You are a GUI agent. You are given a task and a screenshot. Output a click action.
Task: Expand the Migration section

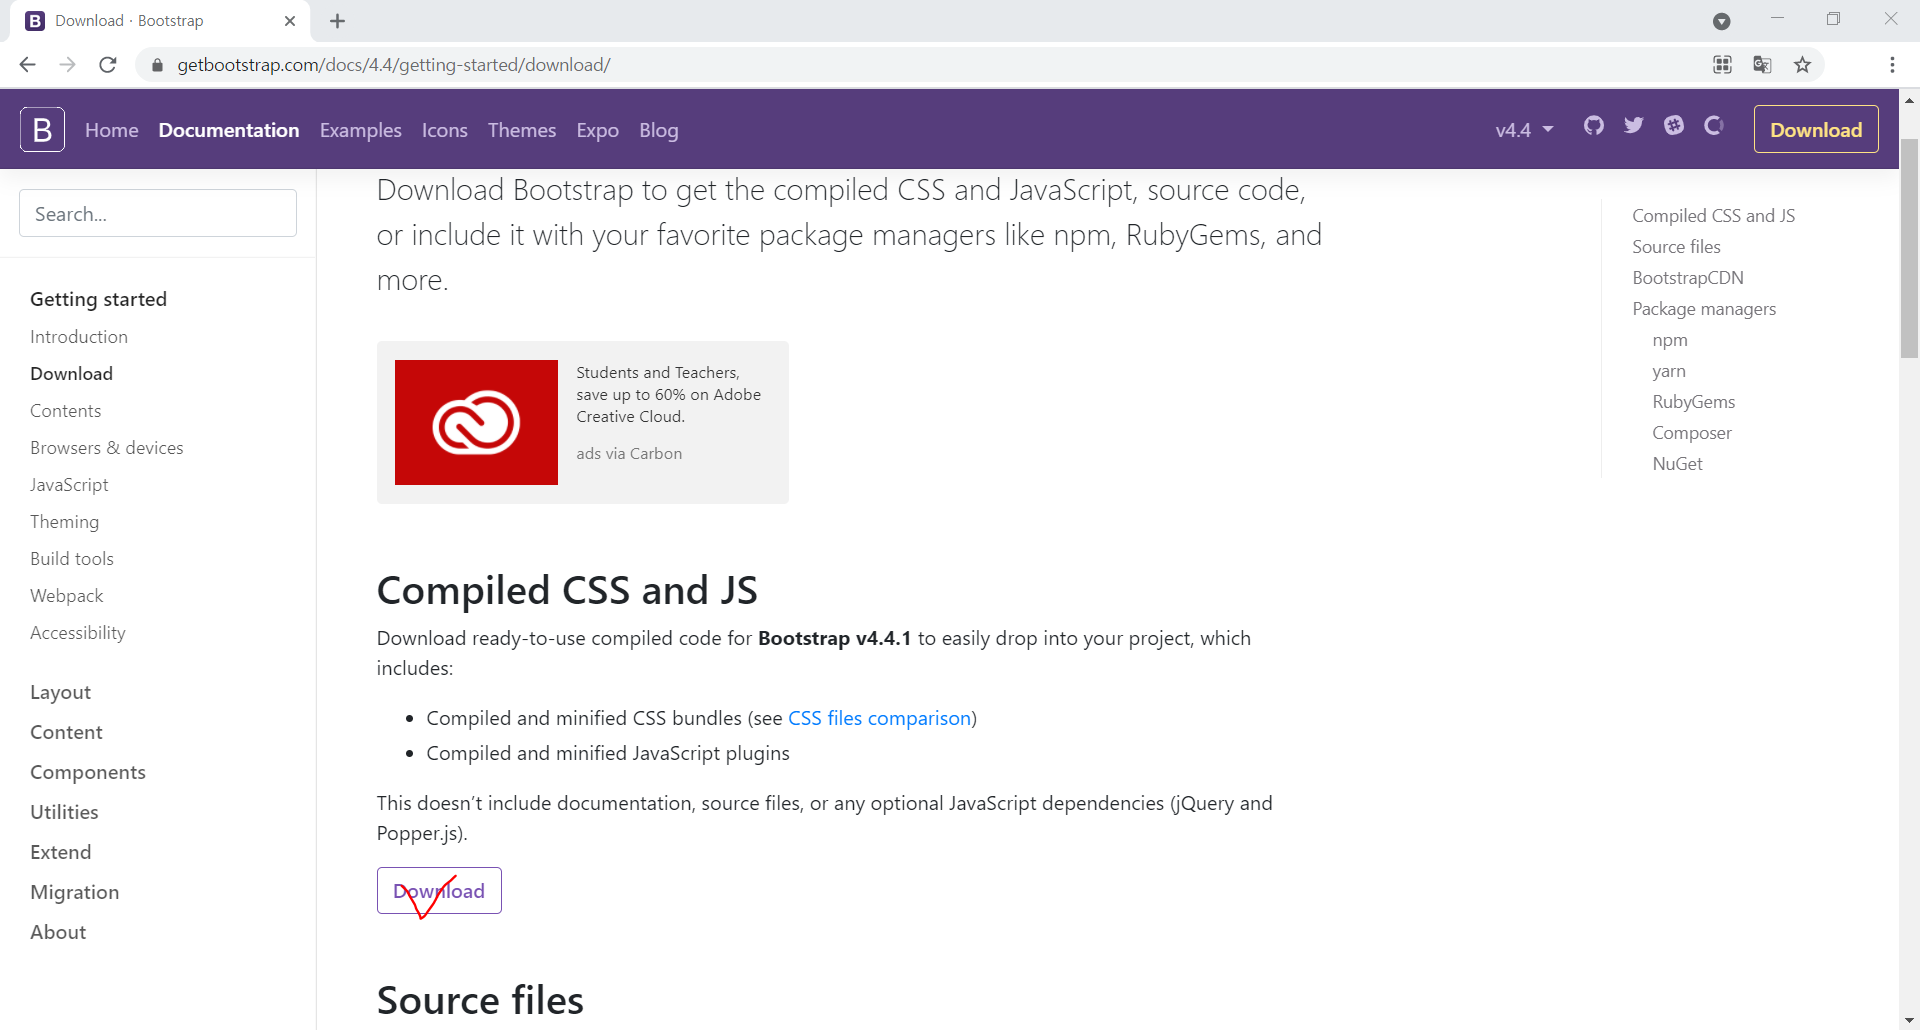pos(74,892)
